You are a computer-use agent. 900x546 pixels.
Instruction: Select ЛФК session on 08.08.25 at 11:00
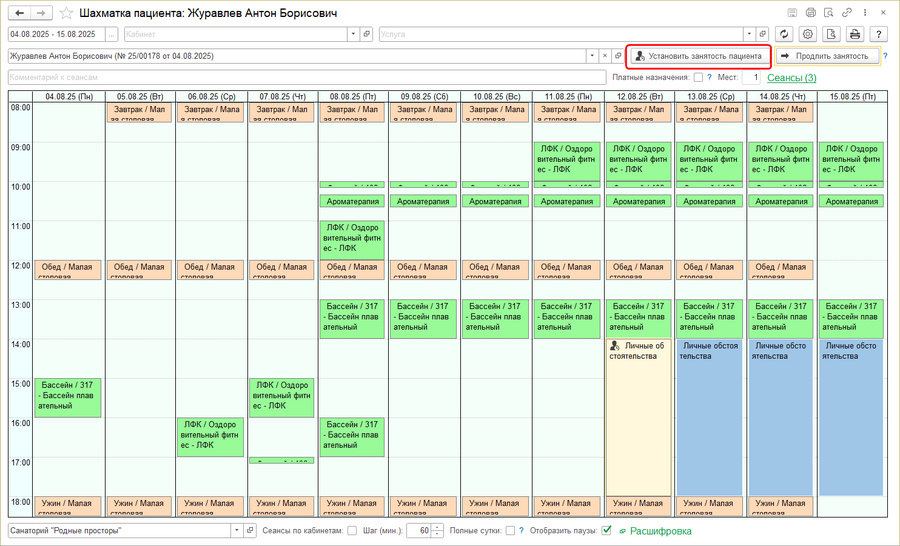coord(352,240)
